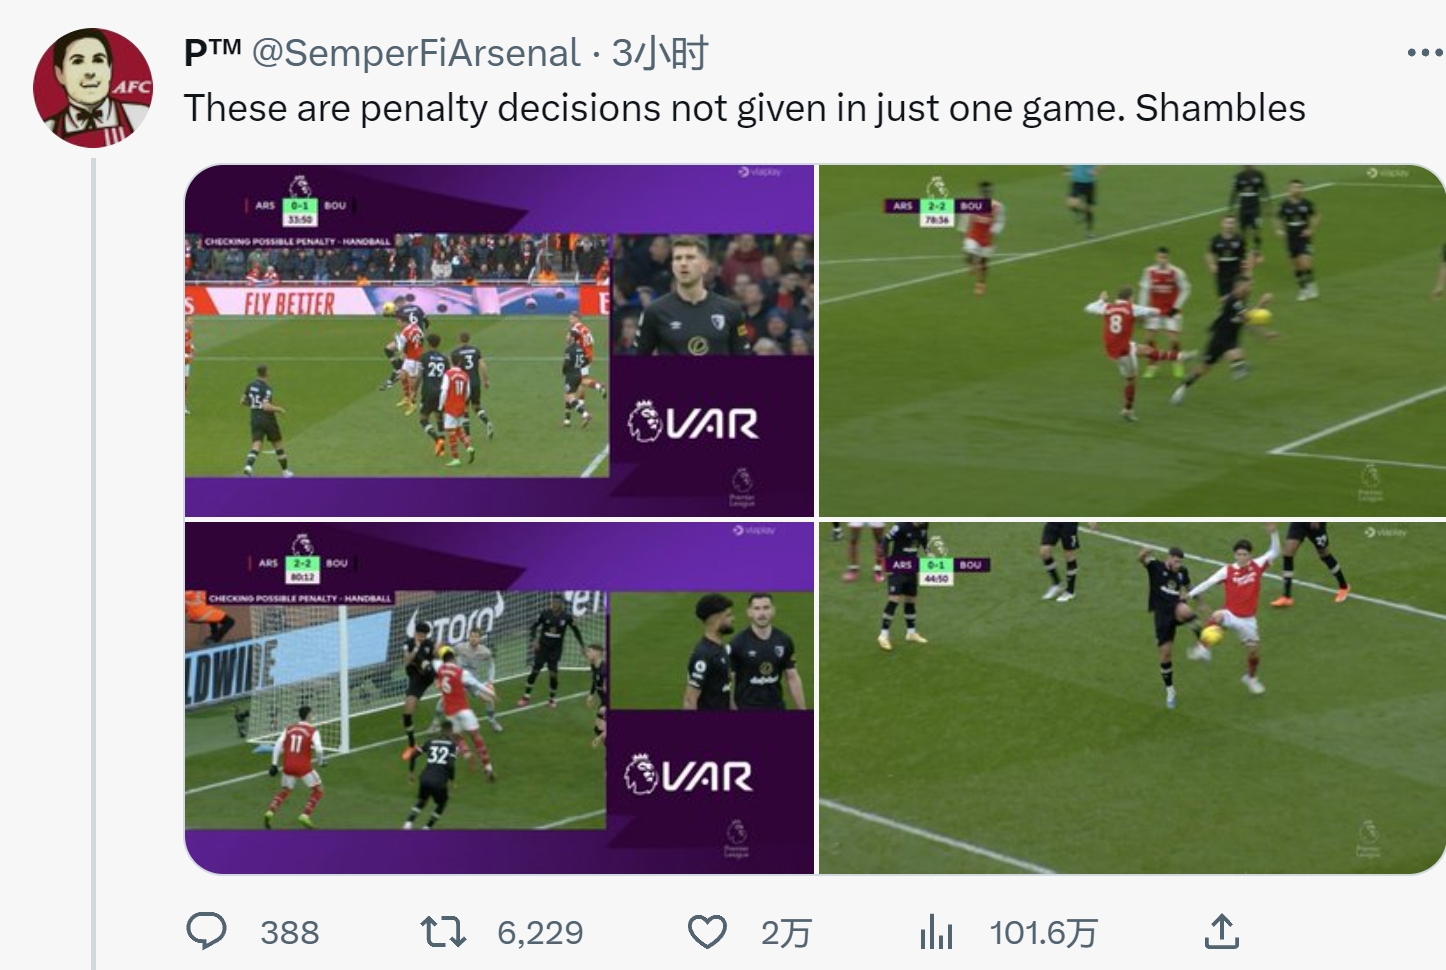Viewport: 1446px width, 970px height.
Task: Open the 78:36 number 8 challenge image
Action: click(x=1132, y=340)
